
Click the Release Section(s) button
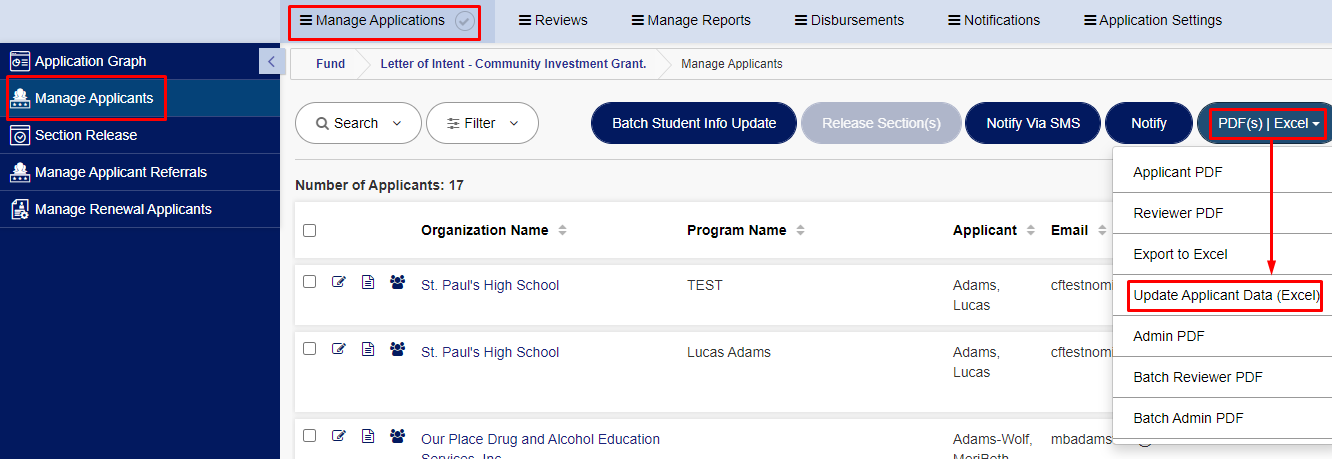tap(881, 123)
